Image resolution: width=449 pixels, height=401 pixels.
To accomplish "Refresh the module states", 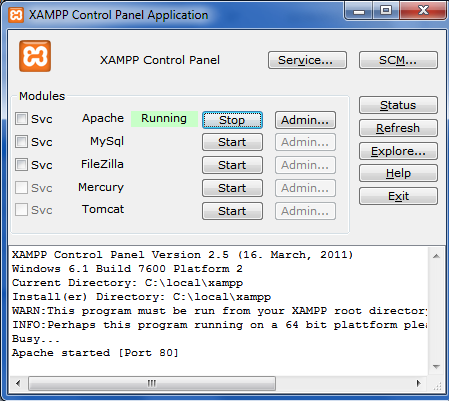I will (398, 128).
